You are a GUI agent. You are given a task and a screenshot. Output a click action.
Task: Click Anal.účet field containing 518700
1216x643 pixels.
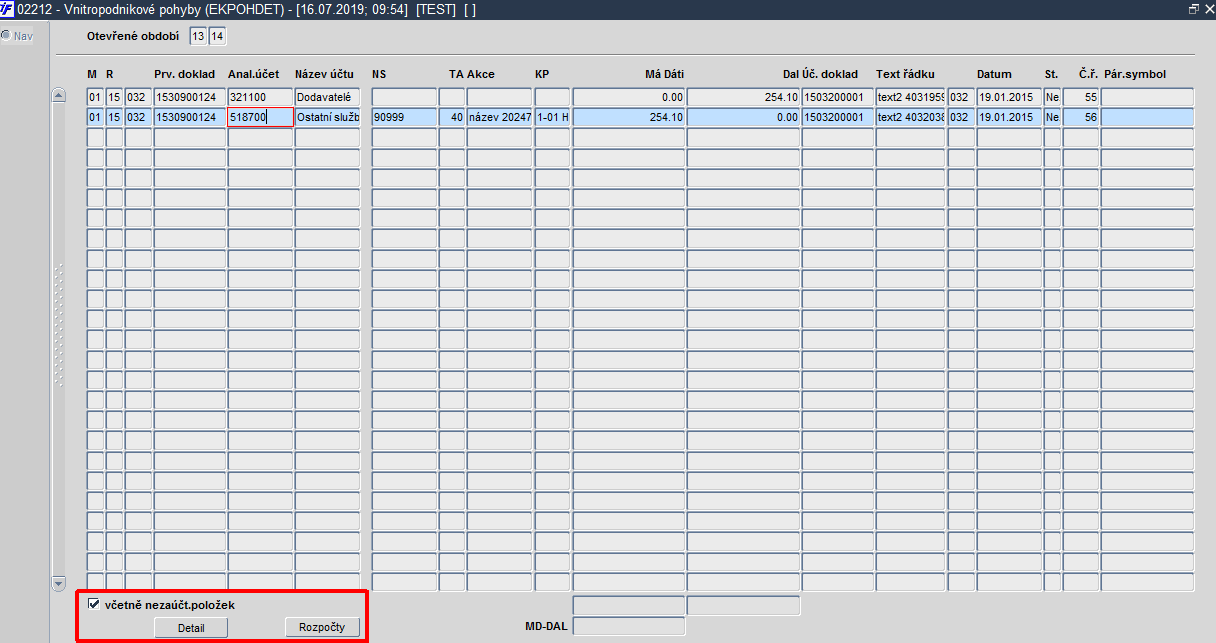click(260, 117)
